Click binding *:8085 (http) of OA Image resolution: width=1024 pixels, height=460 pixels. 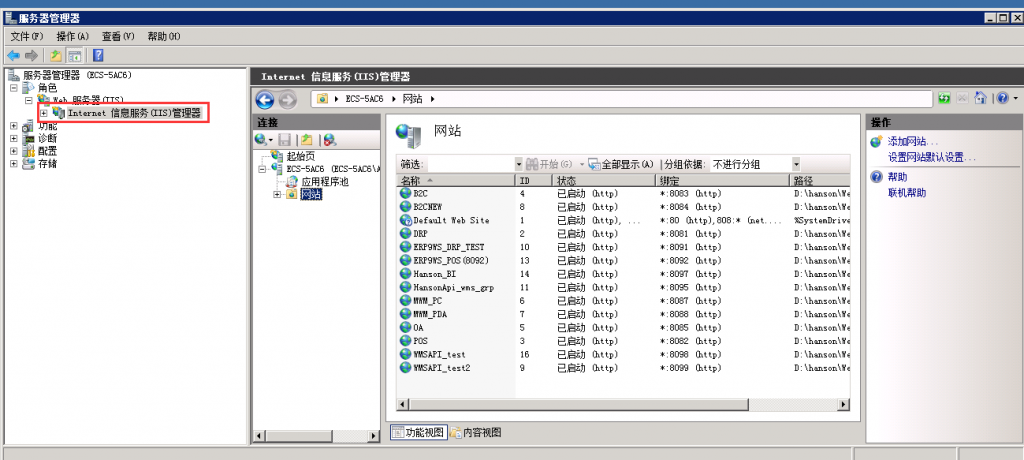click(x=691, y=327)
